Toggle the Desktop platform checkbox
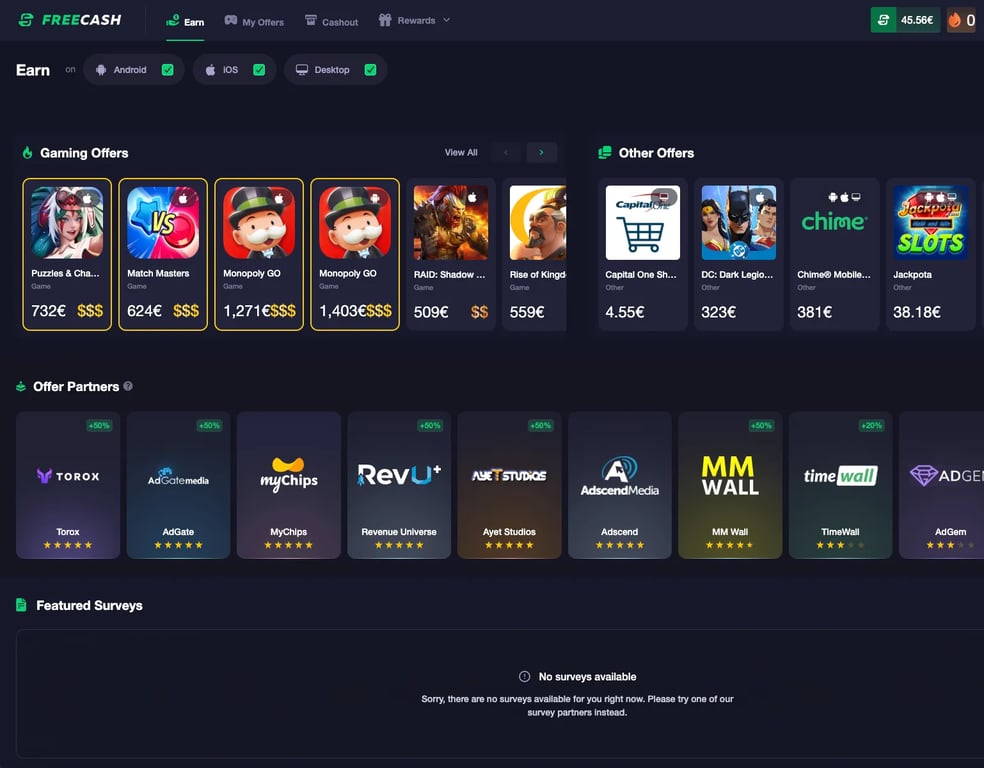 point(371,70)
